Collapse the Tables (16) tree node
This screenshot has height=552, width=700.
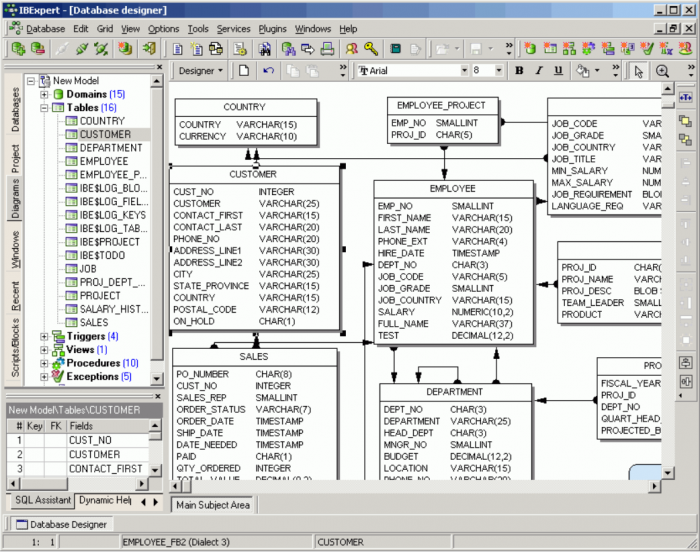tap(44, 108)
